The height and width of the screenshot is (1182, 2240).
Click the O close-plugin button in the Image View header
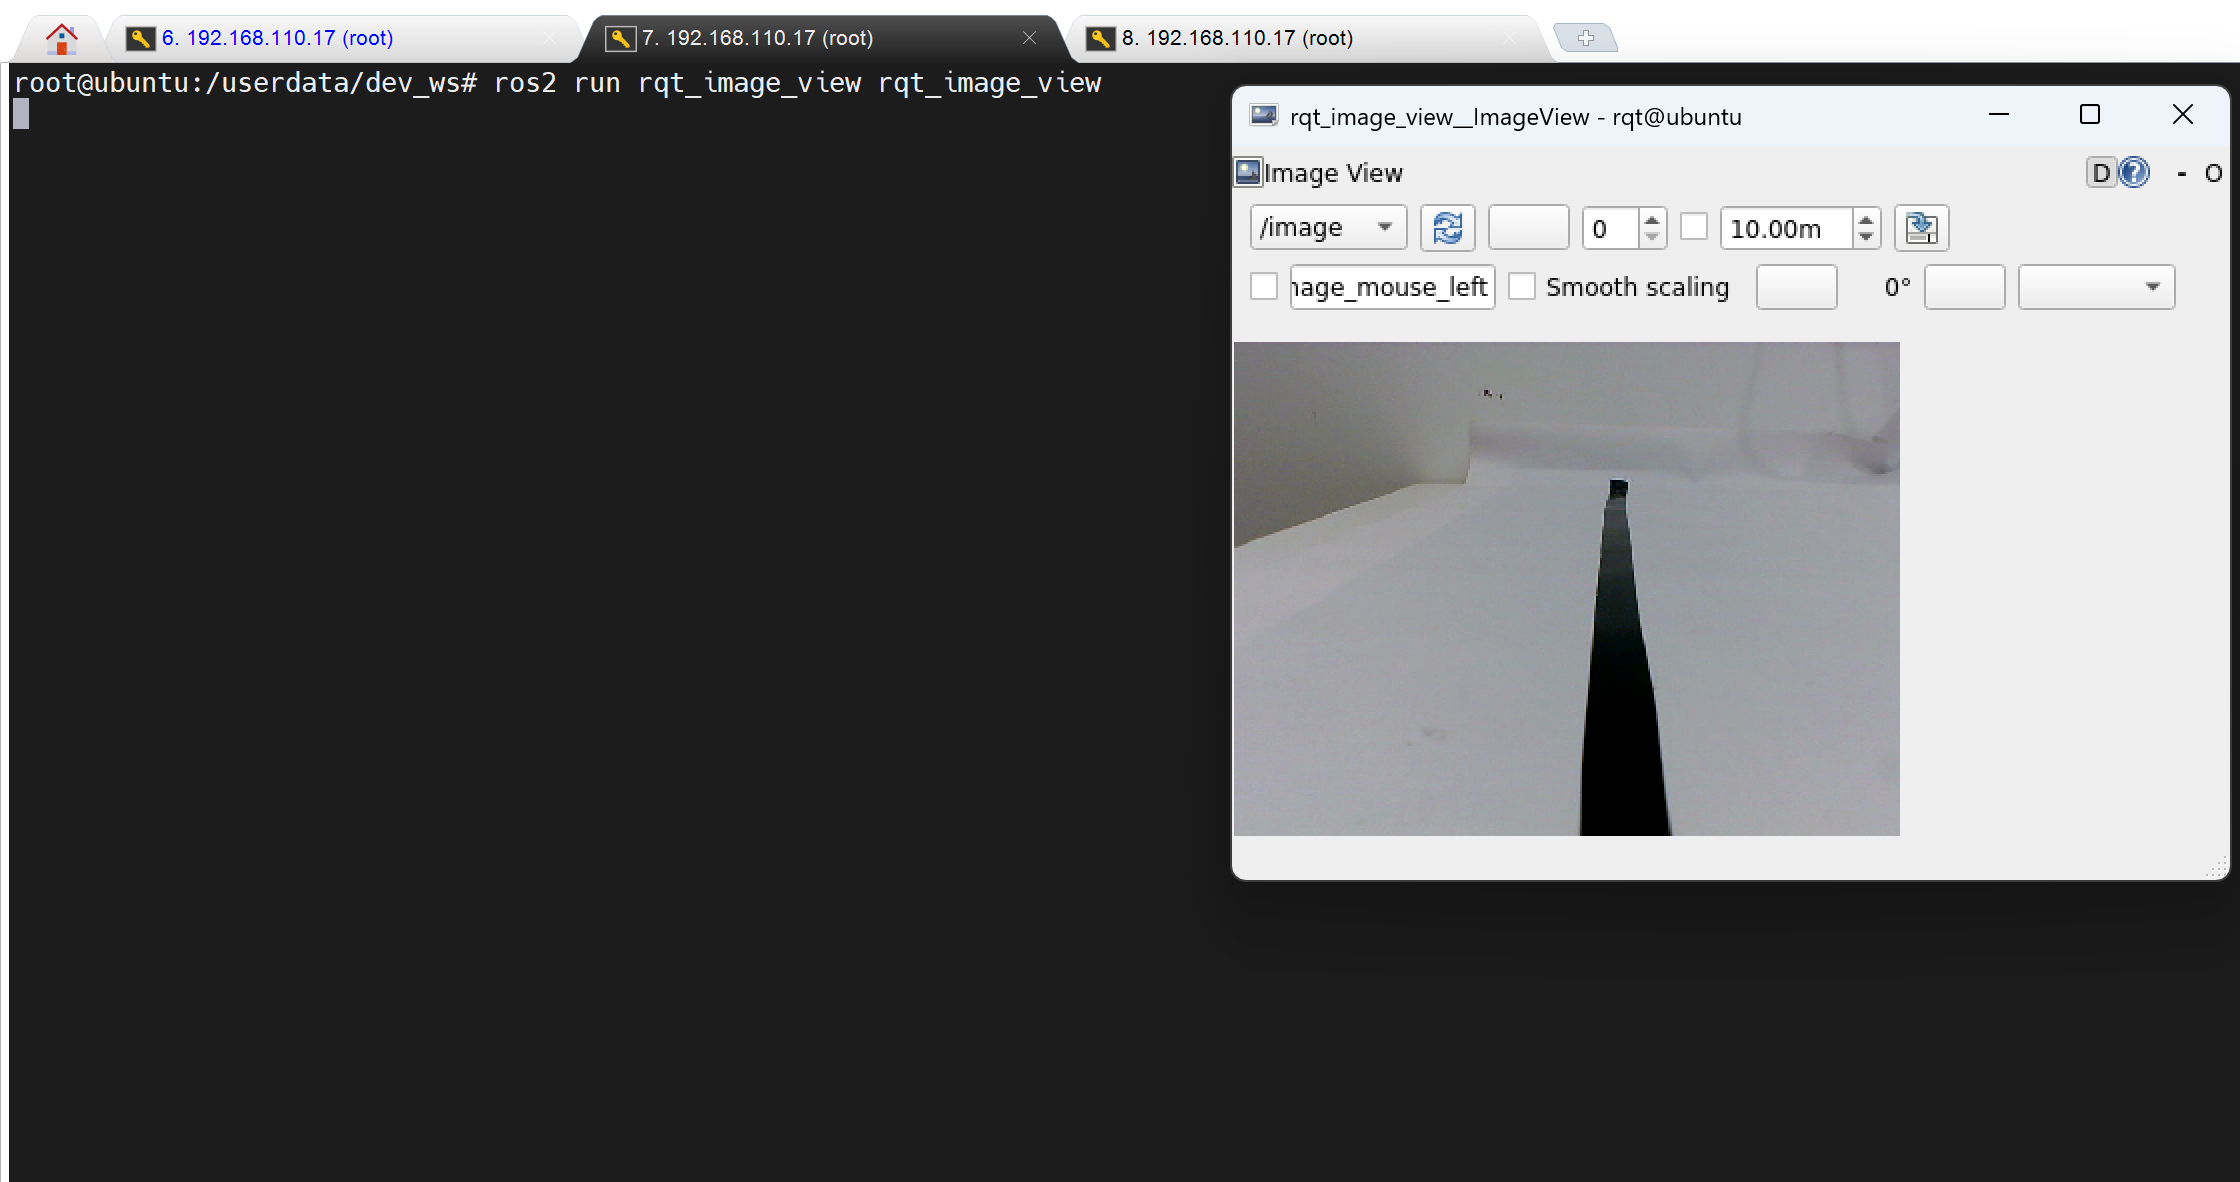tap(2213, 174)
